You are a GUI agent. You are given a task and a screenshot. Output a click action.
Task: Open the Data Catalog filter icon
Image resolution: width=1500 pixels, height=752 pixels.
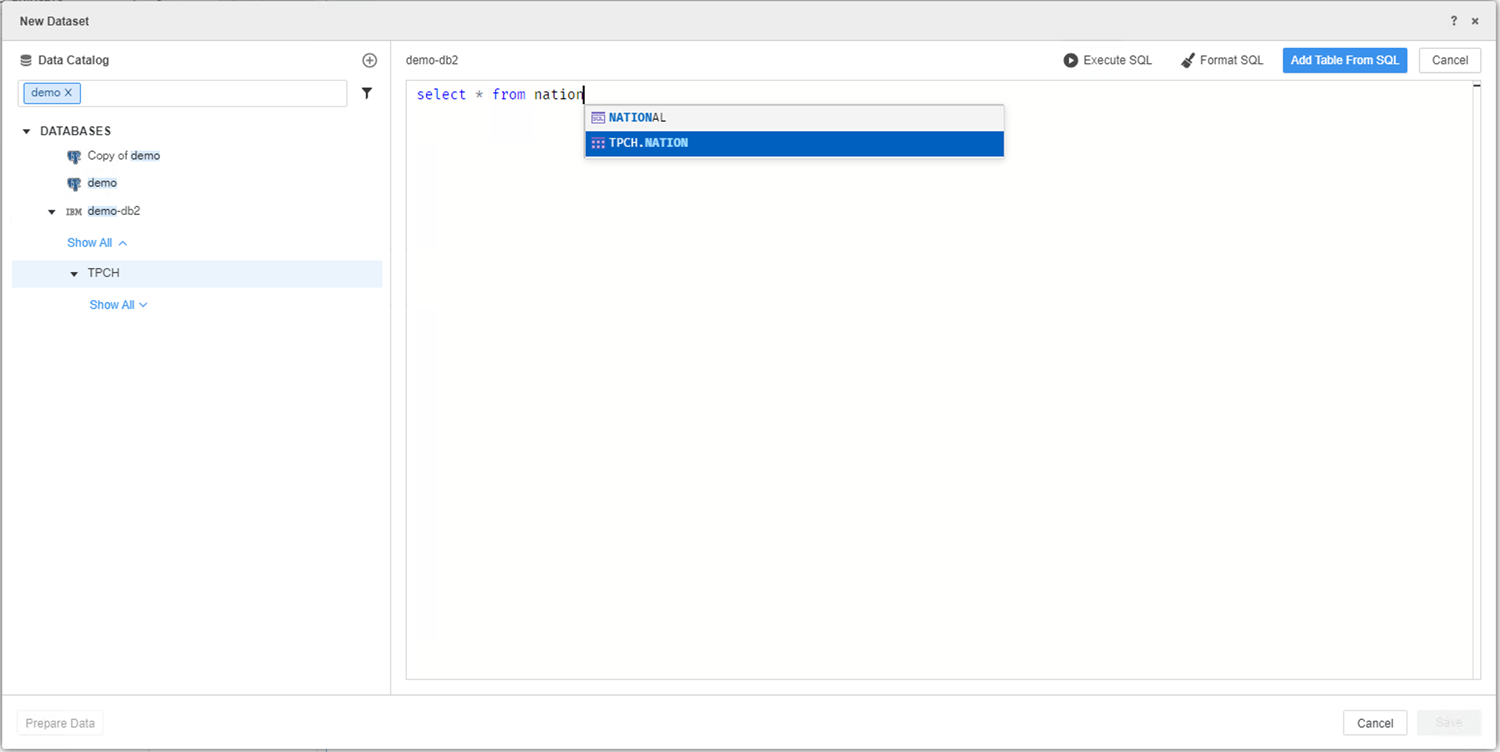[x=367, y=93]
